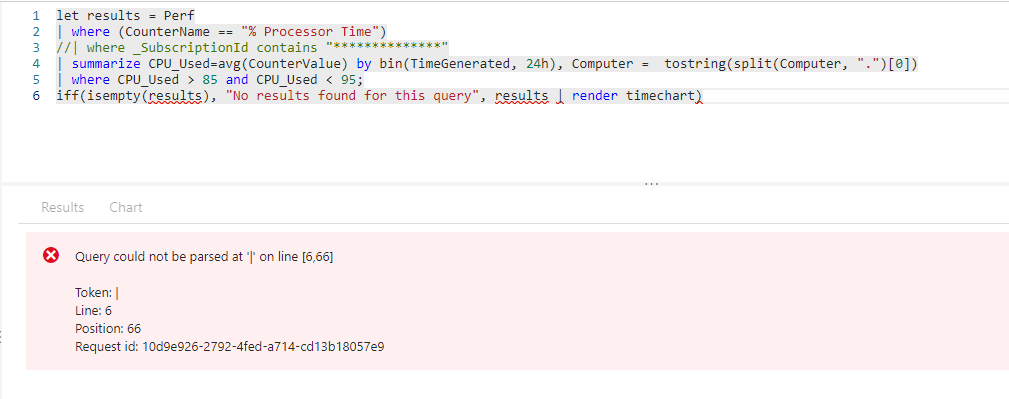This screenshot has height=399, width=1009.
Task: Click 'tostring' function in line 4
Action: click(695, 64)
